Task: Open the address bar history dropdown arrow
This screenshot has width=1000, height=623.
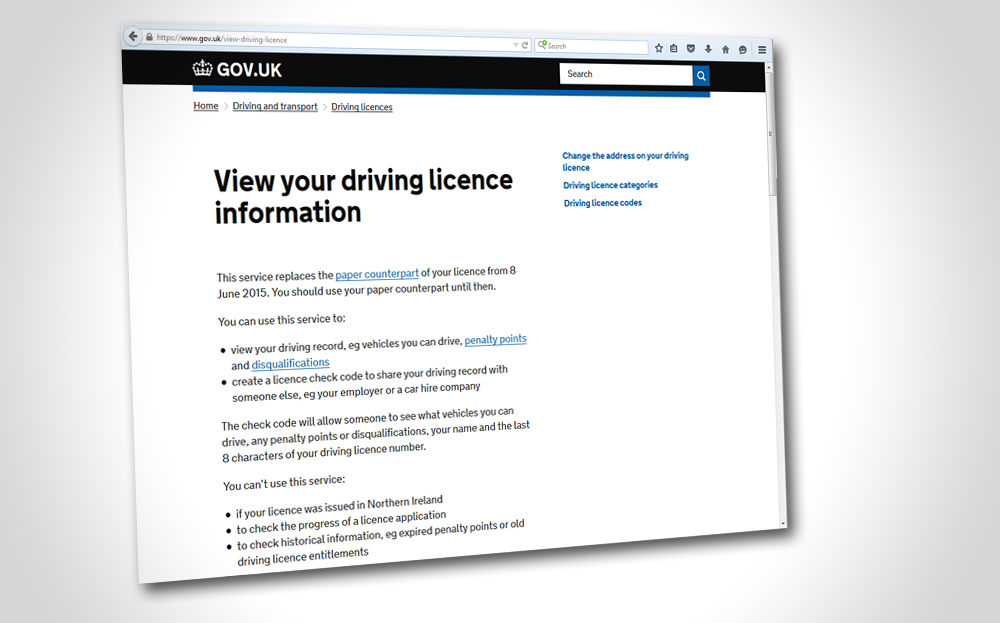Action: [x=516, y=45]
